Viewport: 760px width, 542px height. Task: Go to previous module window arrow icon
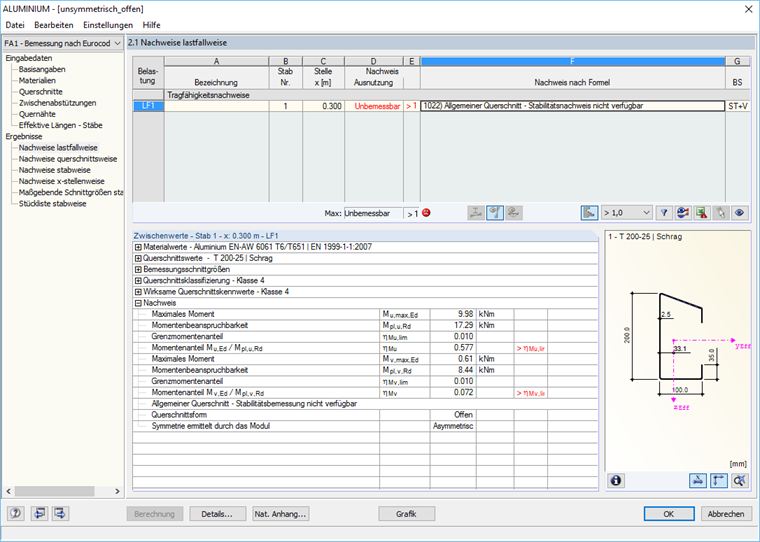39,513
